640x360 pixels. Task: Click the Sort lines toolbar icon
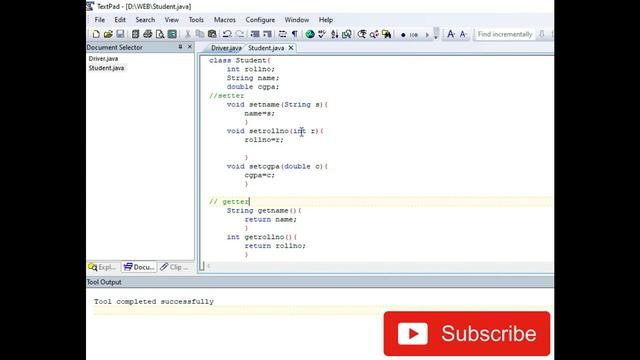[334, 34]
